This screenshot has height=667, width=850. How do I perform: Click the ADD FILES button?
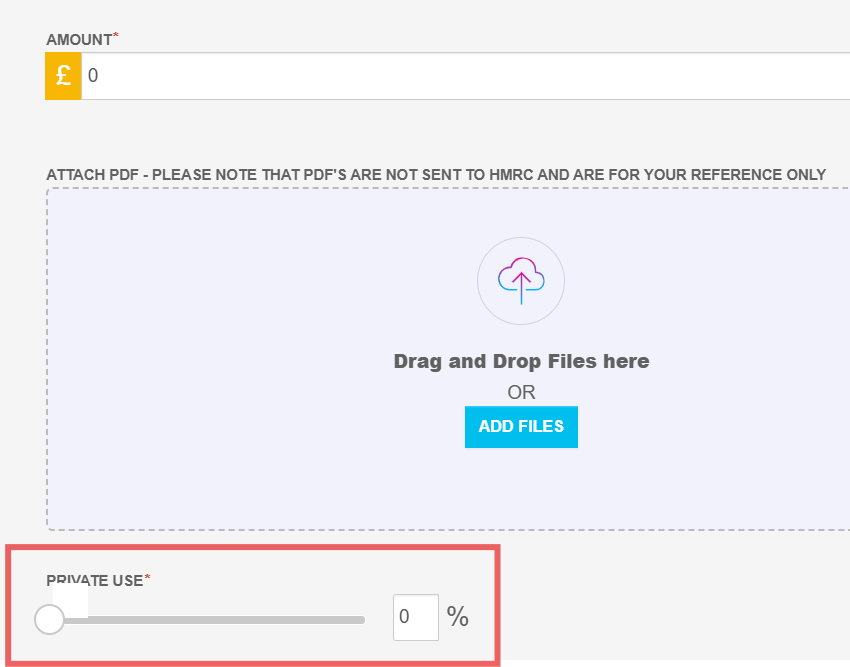pos(521,427)
